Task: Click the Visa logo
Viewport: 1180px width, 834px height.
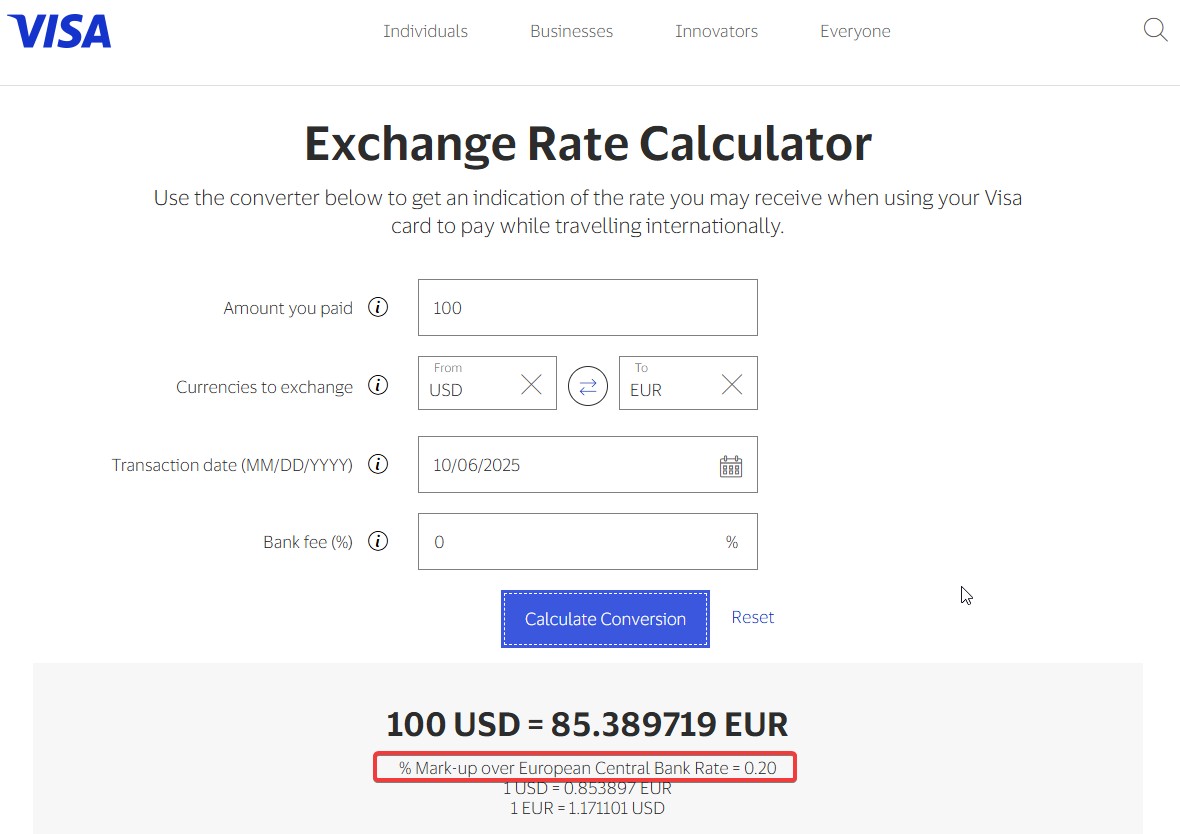Action: (x=60, y=31)
